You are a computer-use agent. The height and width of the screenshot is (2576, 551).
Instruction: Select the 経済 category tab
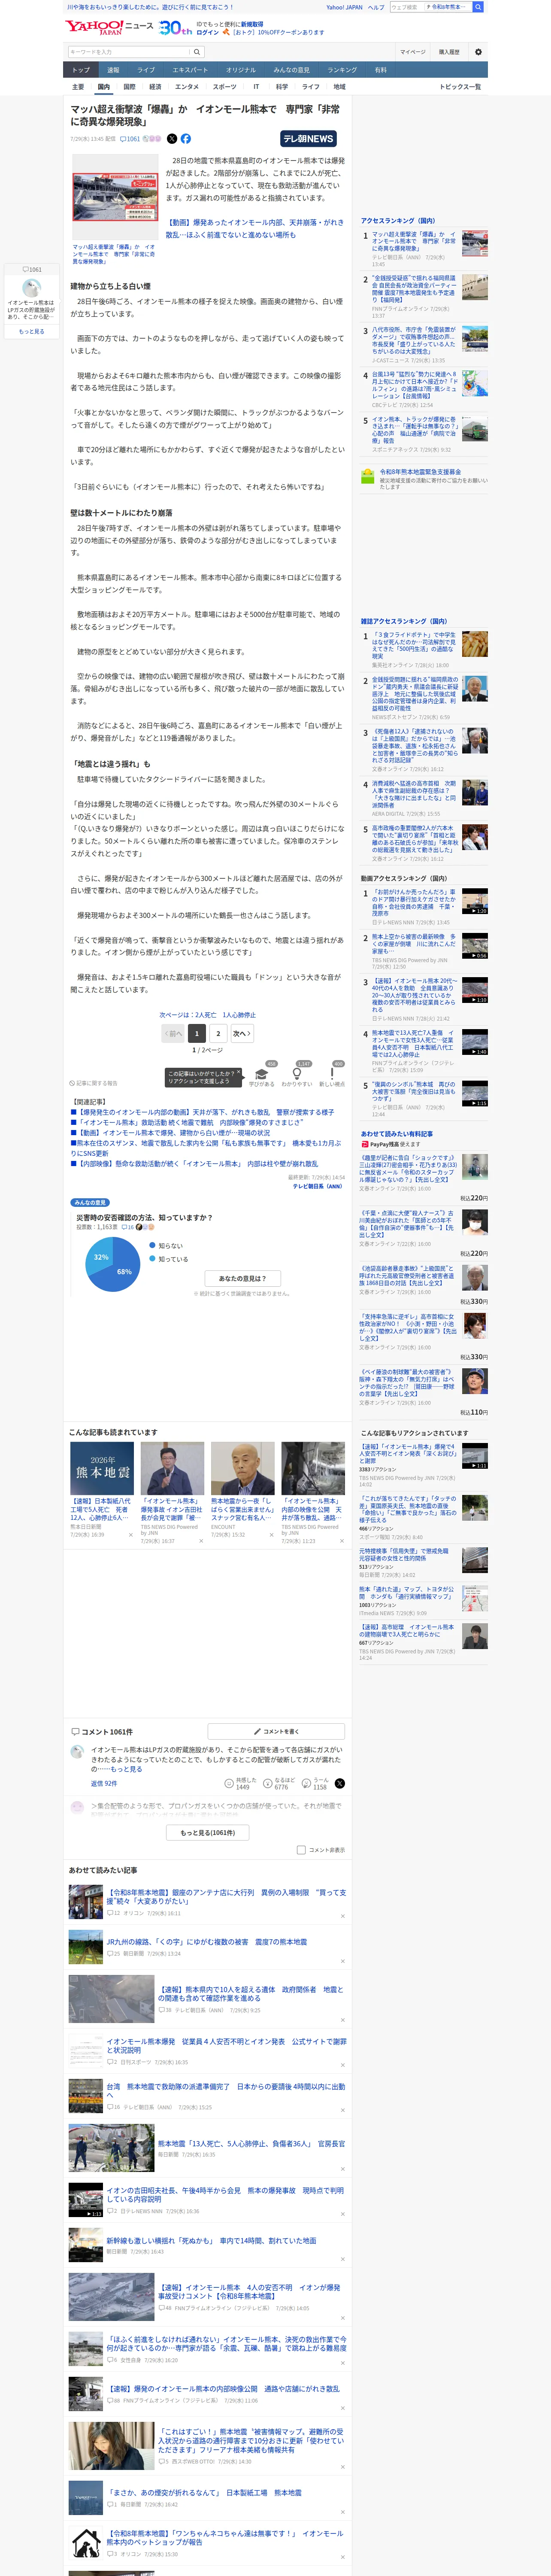coord(155,87)
